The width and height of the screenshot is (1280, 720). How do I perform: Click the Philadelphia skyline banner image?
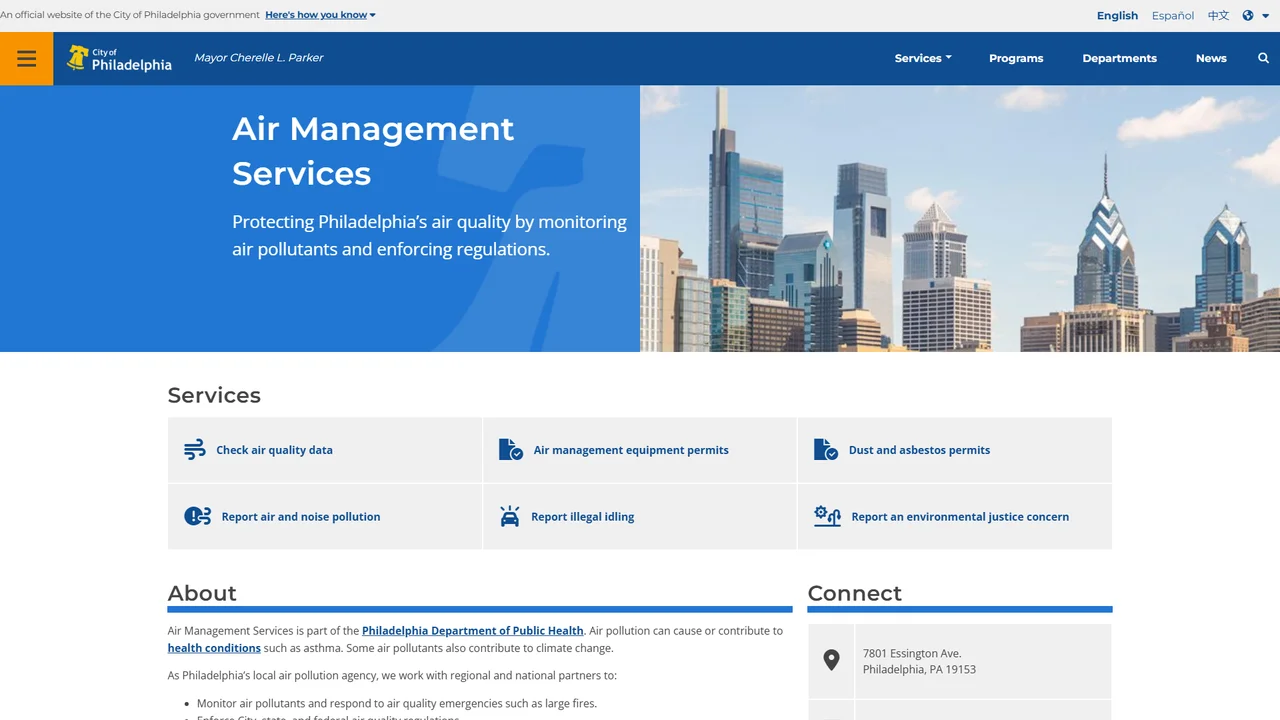click(x=960, y=218)
